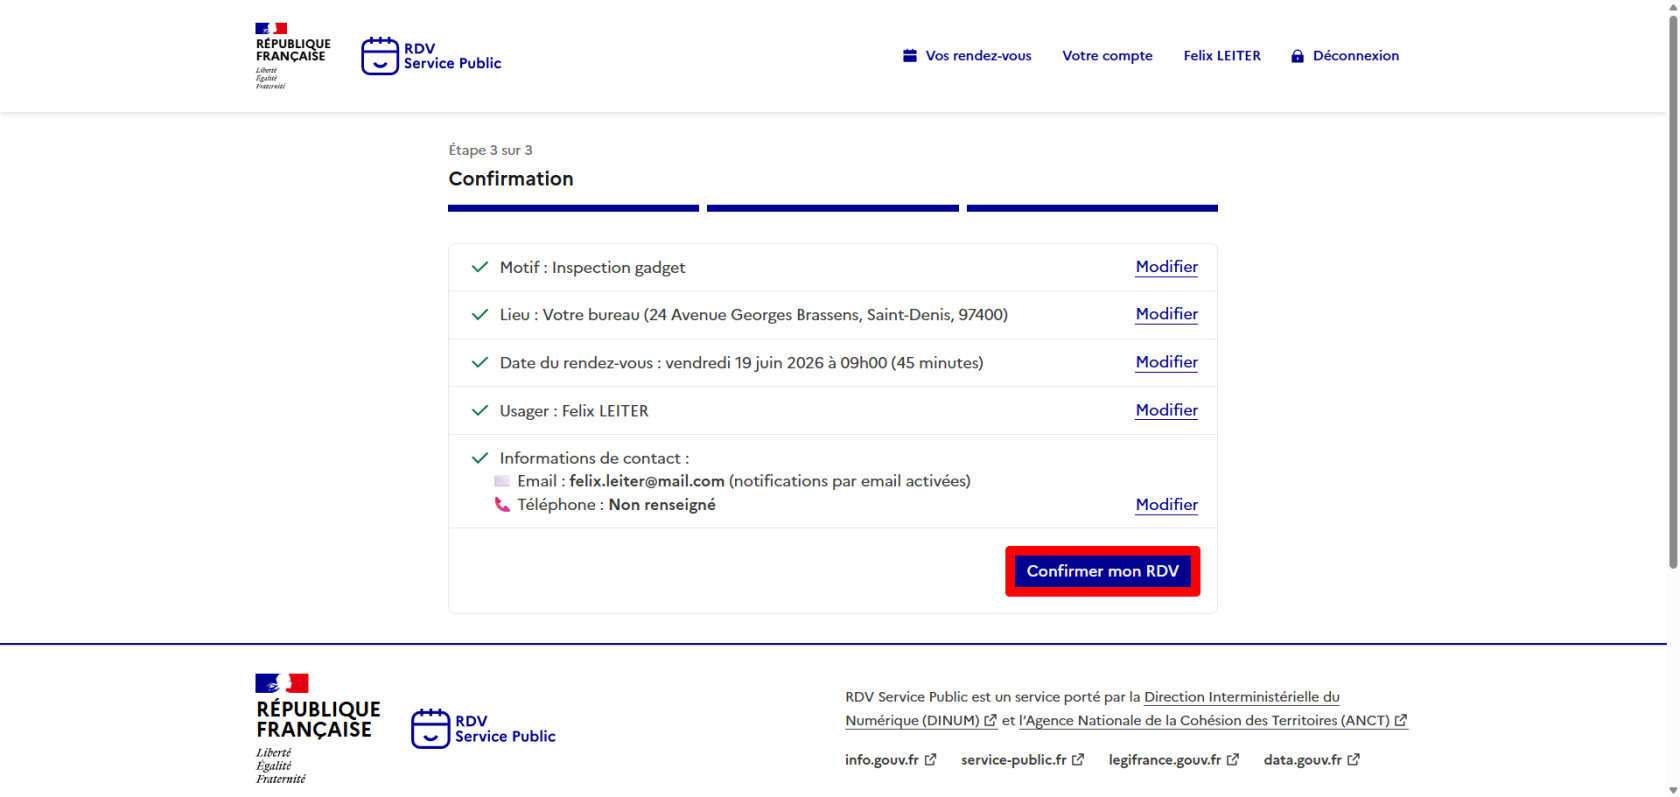The image size is (1680, 797).
Task: Click the green checkmark next to Usager
Action: (x=480, y=410)
